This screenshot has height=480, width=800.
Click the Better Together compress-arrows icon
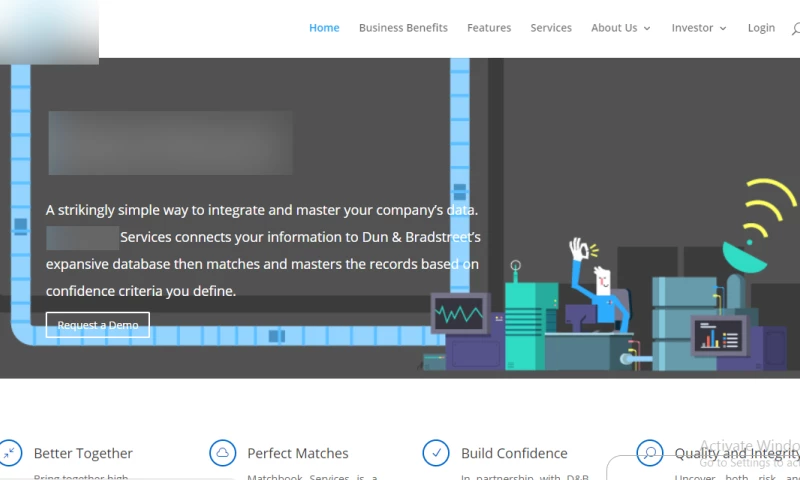pos(9,452)
